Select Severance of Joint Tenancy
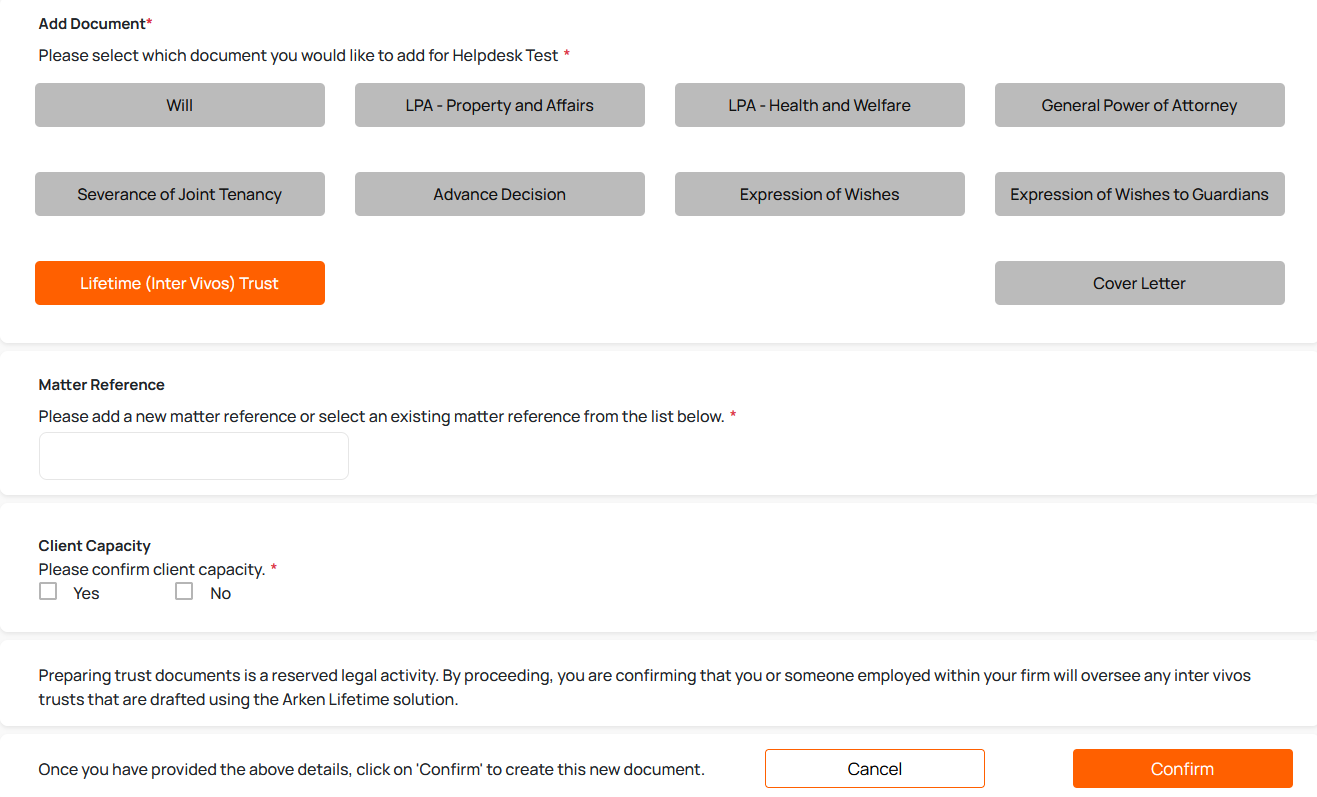 click(x=180, y=194)
